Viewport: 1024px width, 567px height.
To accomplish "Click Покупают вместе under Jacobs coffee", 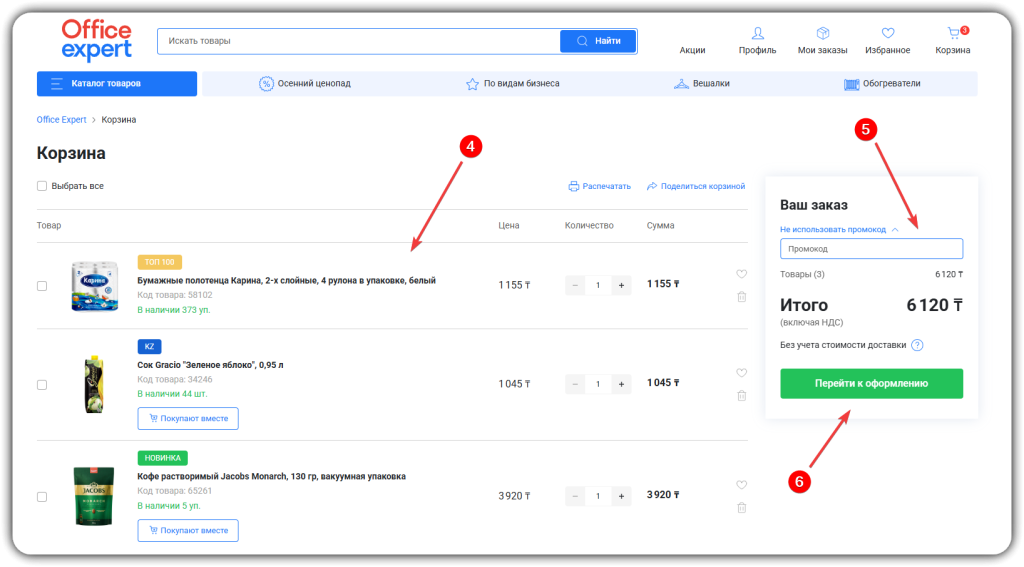I will coord(188,530).
